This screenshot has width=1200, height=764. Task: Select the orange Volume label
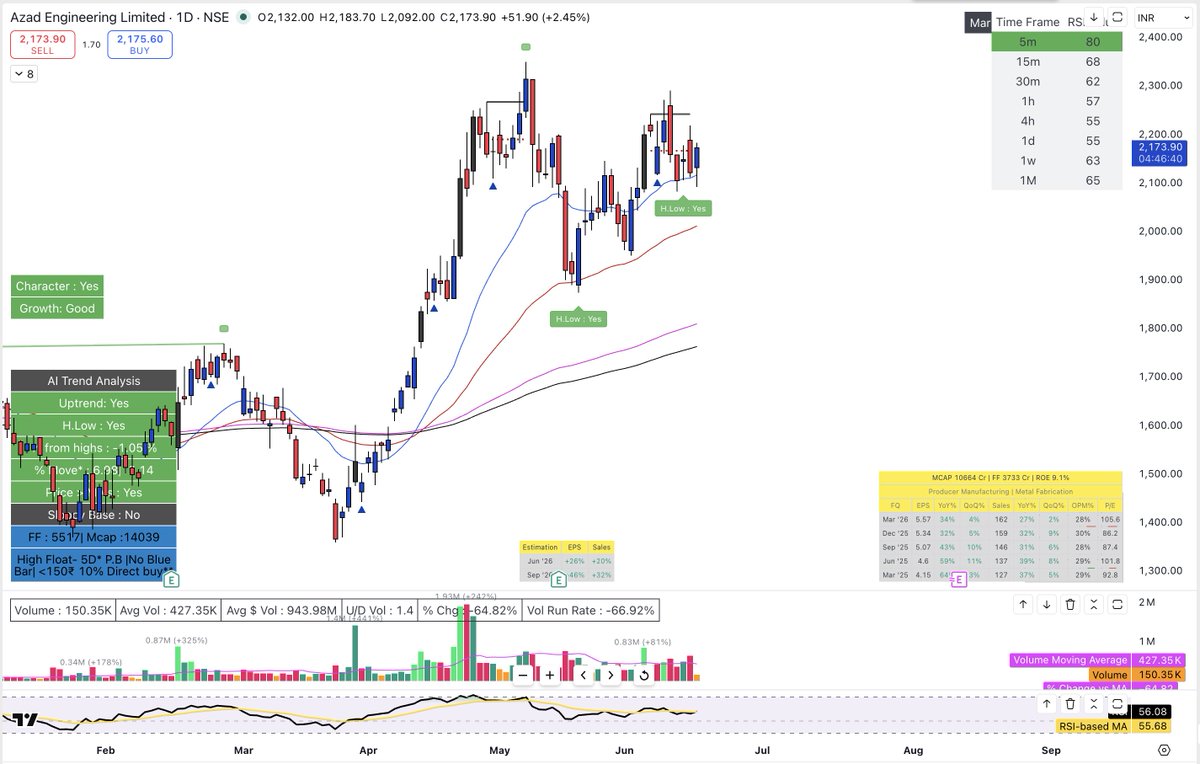pos(1110,675)
